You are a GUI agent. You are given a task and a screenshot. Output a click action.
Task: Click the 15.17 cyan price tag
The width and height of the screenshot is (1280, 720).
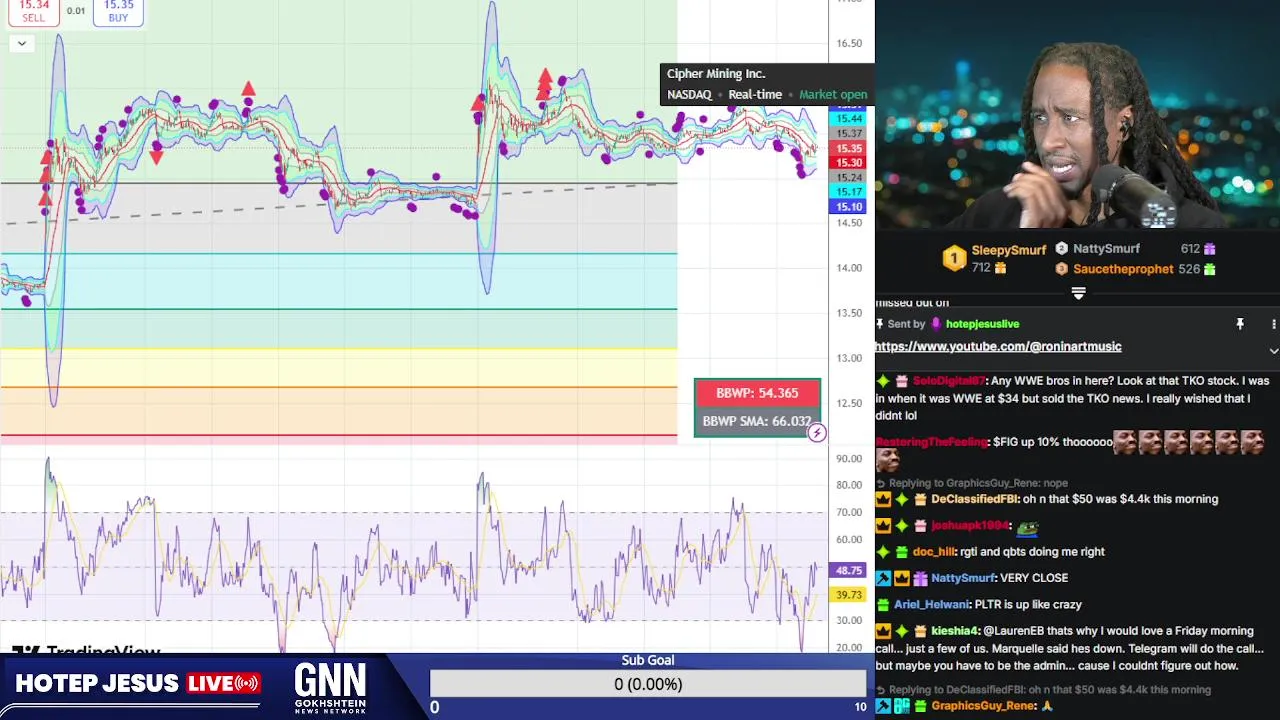tap(849, 192)
